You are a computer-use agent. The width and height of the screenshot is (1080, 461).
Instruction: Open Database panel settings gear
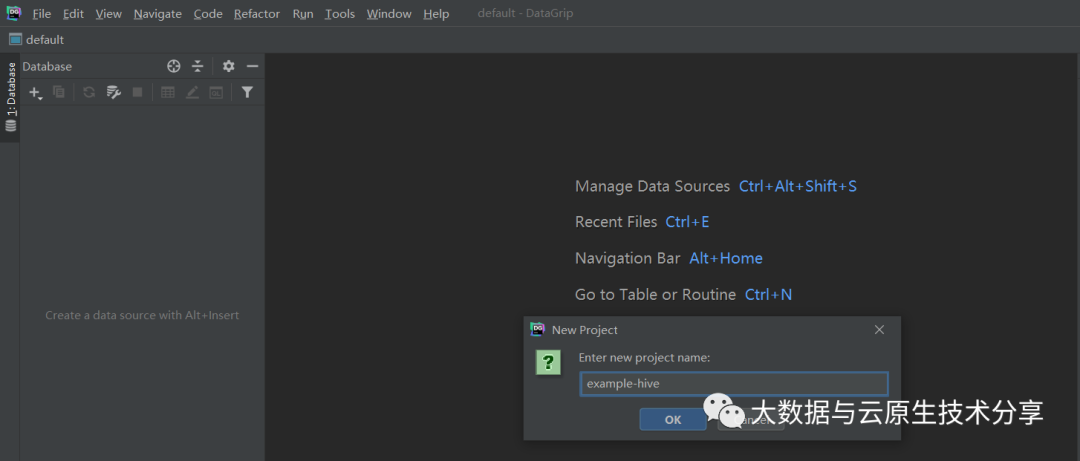click(229, 66)
